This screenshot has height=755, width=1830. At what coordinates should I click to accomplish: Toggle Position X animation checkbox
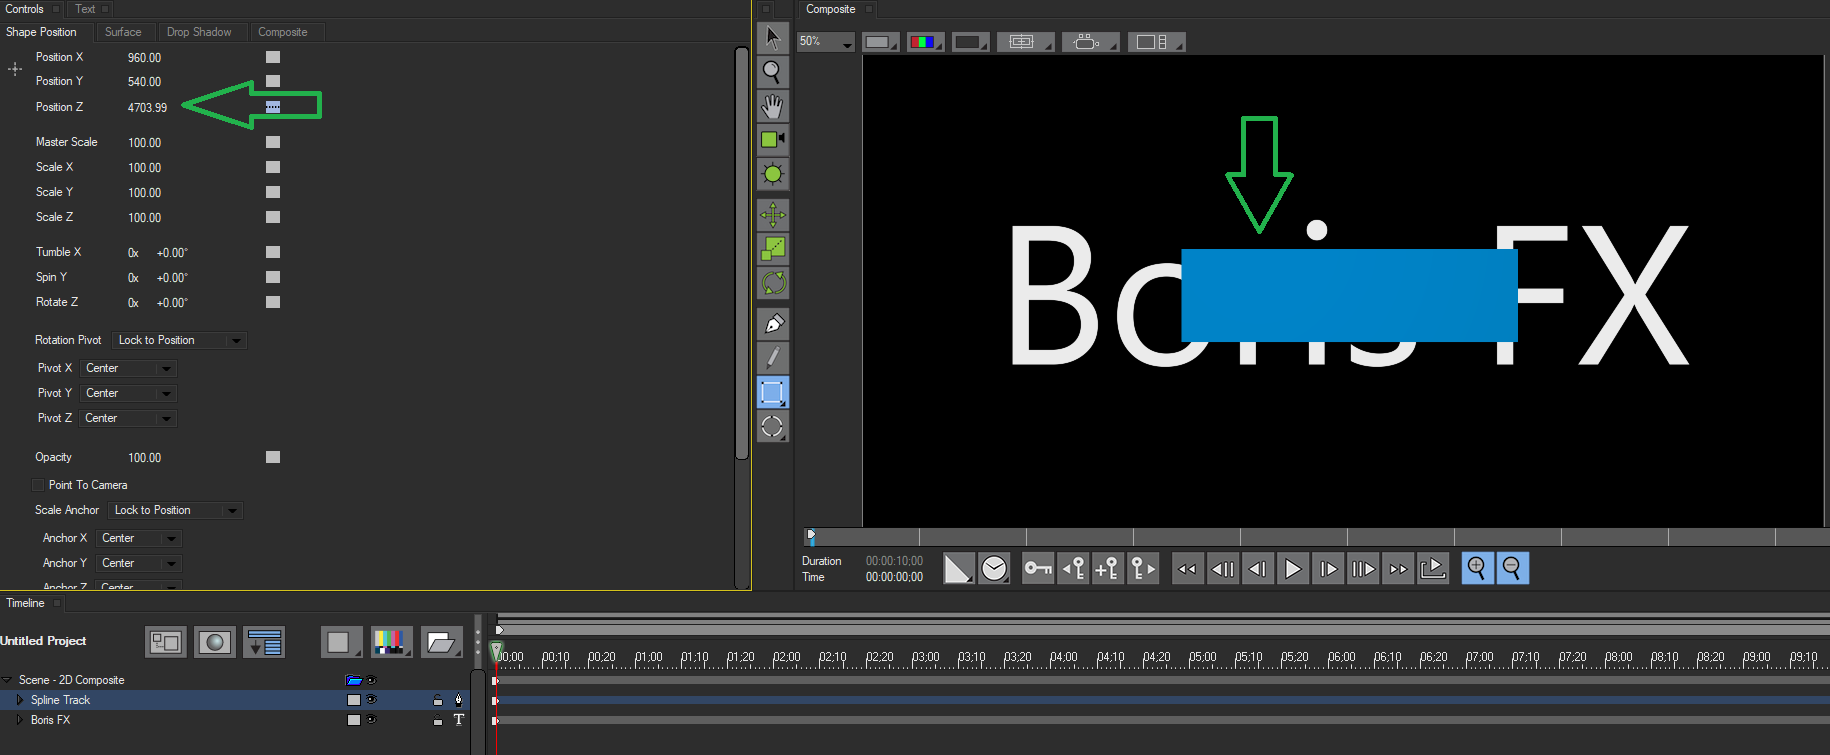(273, 57)
